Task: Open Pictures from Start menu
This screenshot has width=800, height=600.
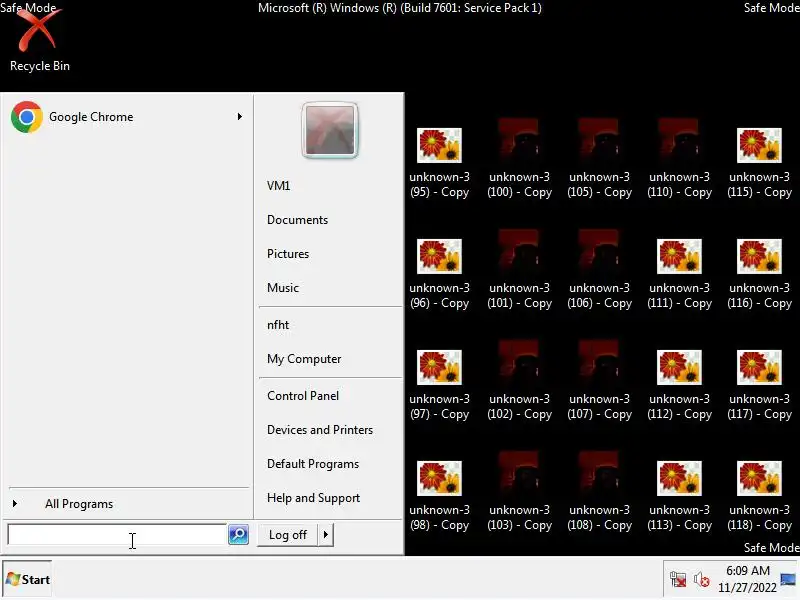Action: (x=288, y=254)
